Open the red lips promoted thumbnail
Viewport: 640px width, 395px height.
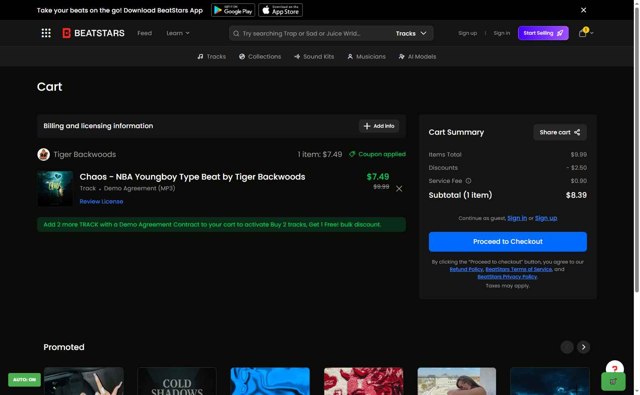pyautogui.click(x=363, y=381)
